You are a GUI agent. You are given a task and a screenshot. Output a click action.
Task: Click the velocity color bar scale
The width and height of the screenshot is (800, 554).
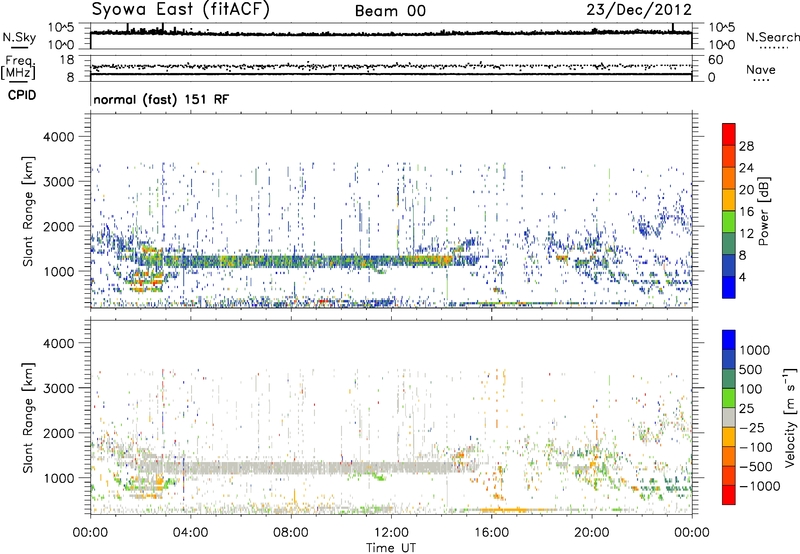[x=729, y=417]
